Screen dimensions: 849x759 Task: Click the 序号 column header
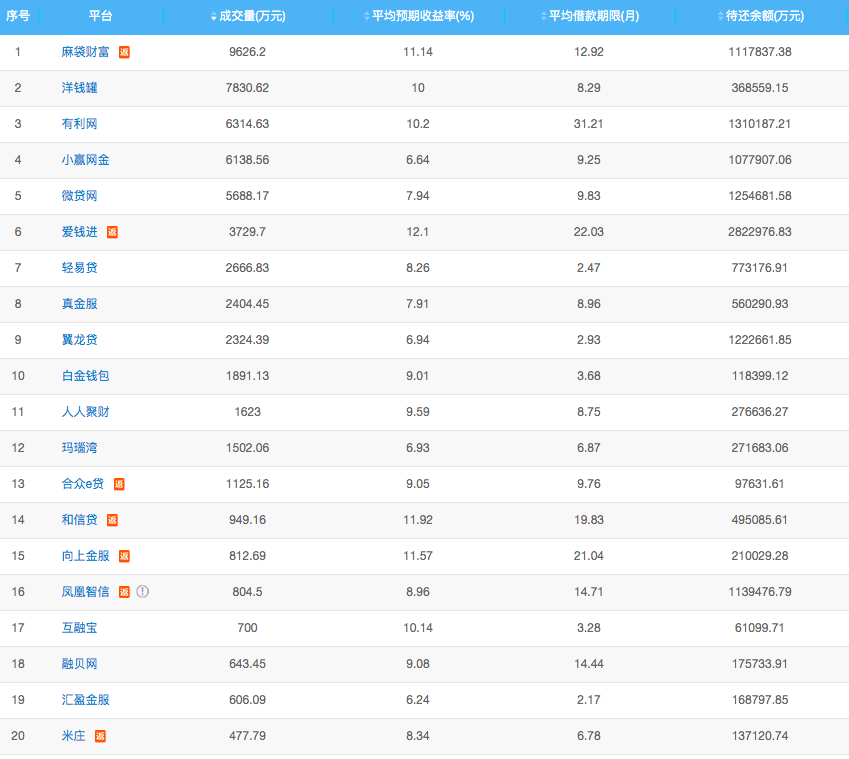click(18, 16)
